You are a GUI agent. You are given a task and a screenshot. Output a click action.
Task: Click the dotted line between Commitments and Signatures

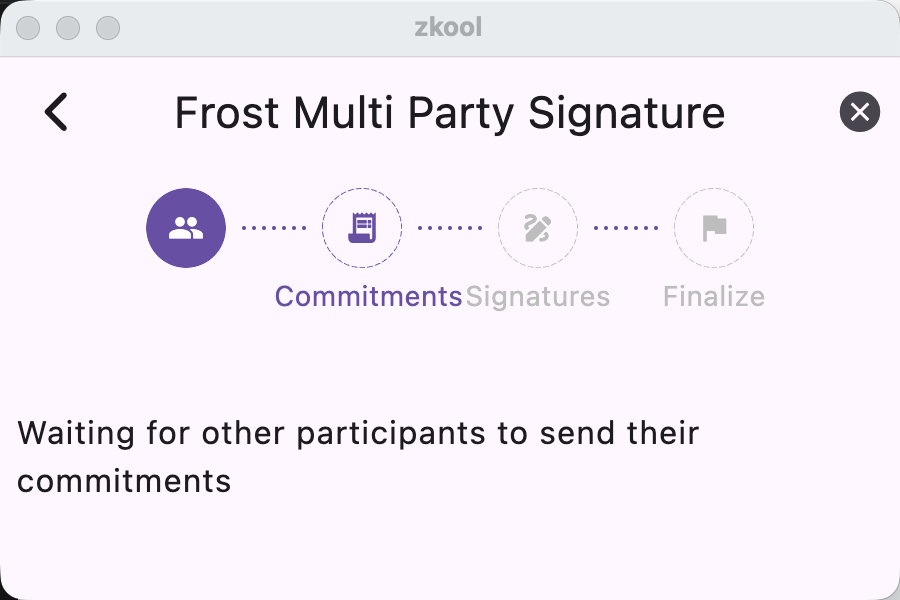[x=450, y=228]
